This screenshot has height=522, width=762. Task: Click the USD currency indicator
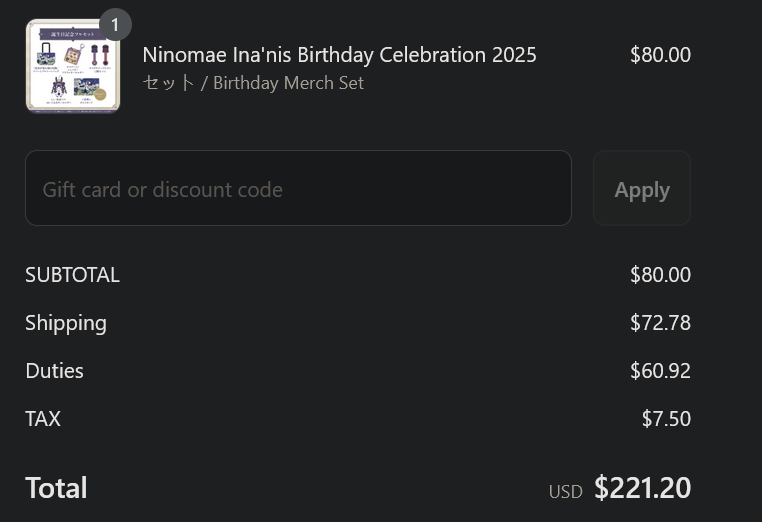pyautogui.click(x=566, y=492)
